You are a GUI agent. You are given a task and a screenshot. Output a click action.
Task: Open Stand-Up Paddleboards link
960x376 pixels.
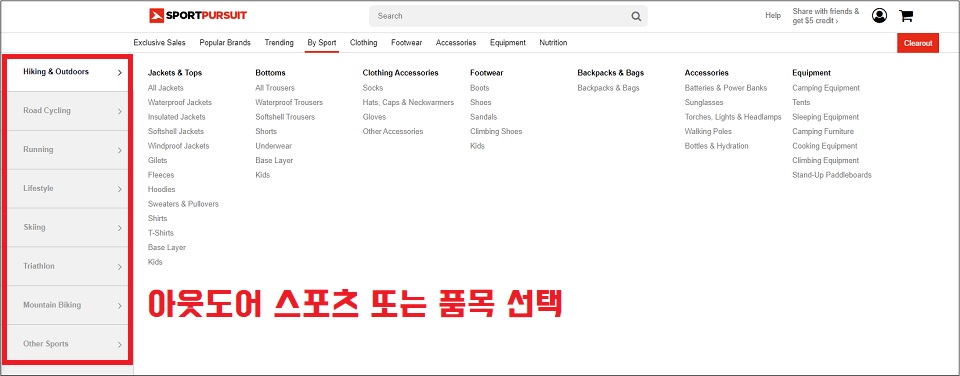coord(831,175)
